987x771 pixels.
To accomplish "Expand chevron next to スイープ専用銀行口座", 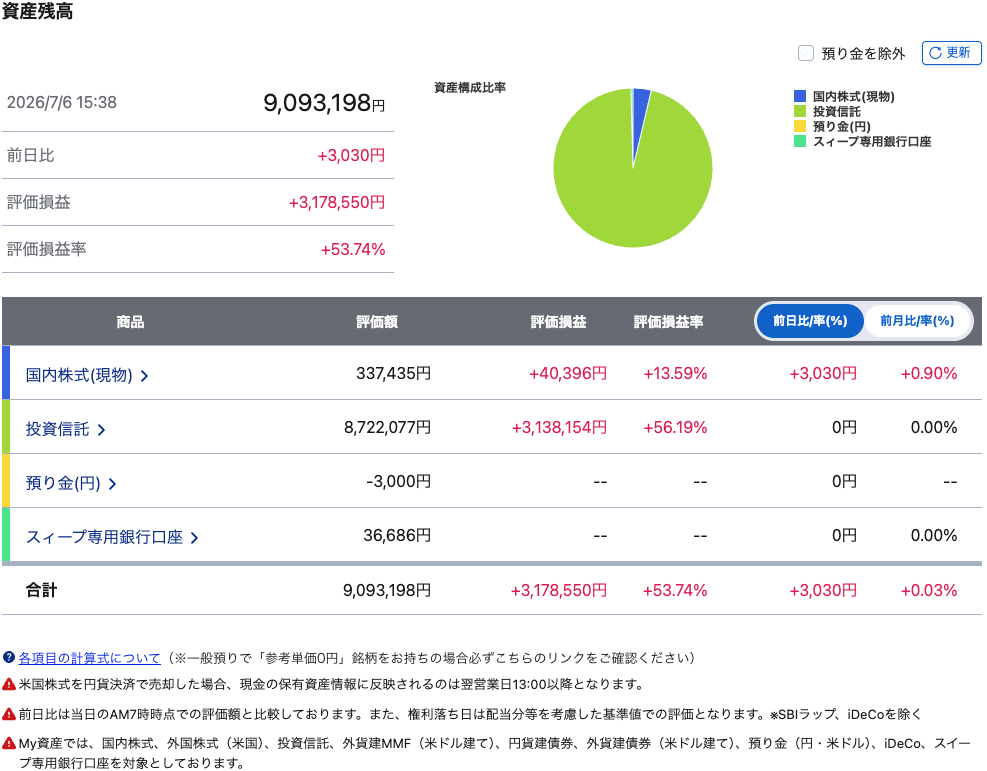I will (x=194, y=538).
